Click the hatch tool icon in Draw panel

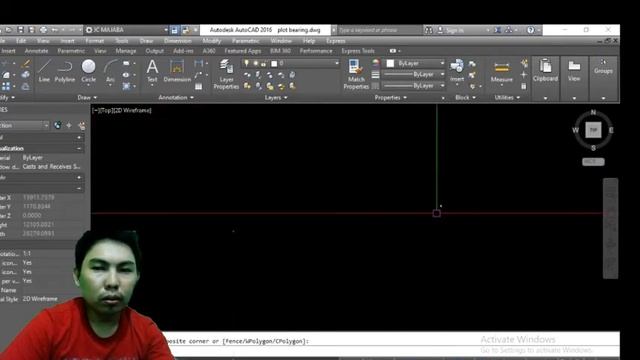pos(126,86)
